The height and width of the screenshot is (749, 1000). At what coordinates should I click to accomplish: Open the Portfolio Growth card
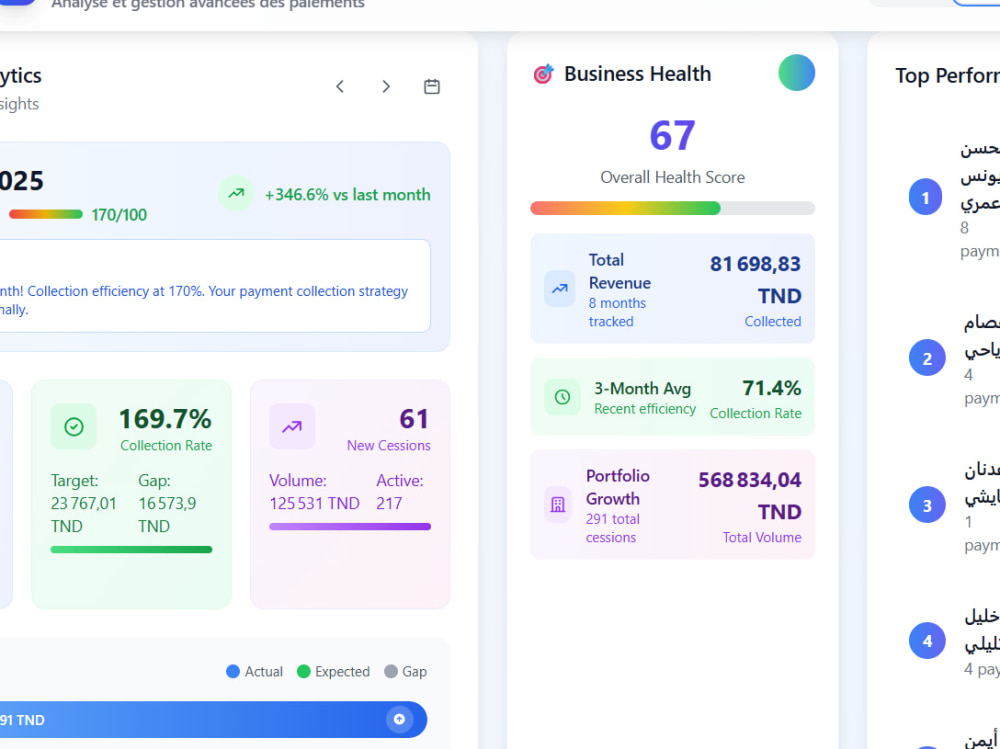coord(672,505)
